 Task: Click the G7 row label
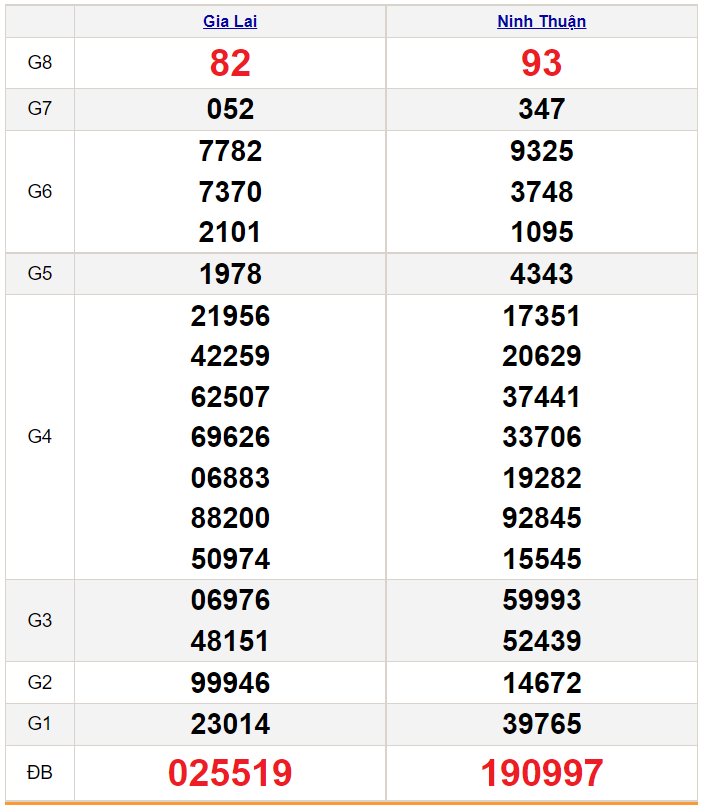[40, 109]
